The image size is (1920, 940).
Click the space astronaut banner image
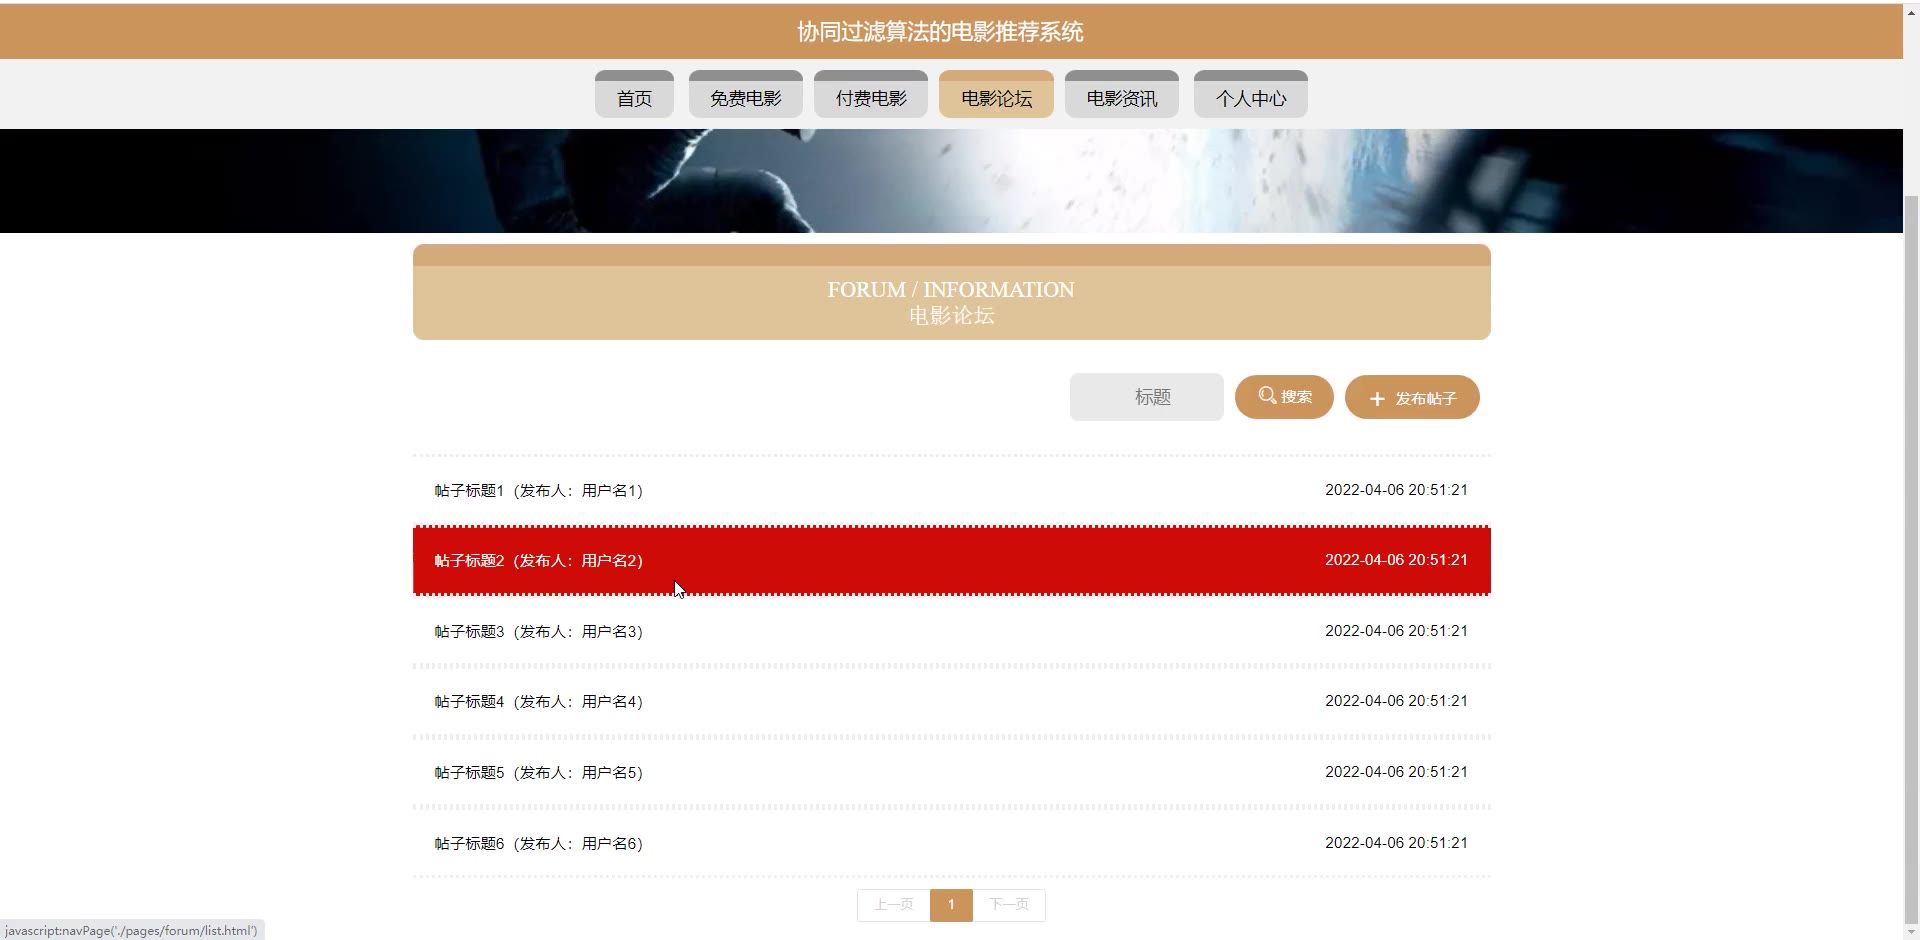pos(951,181)
